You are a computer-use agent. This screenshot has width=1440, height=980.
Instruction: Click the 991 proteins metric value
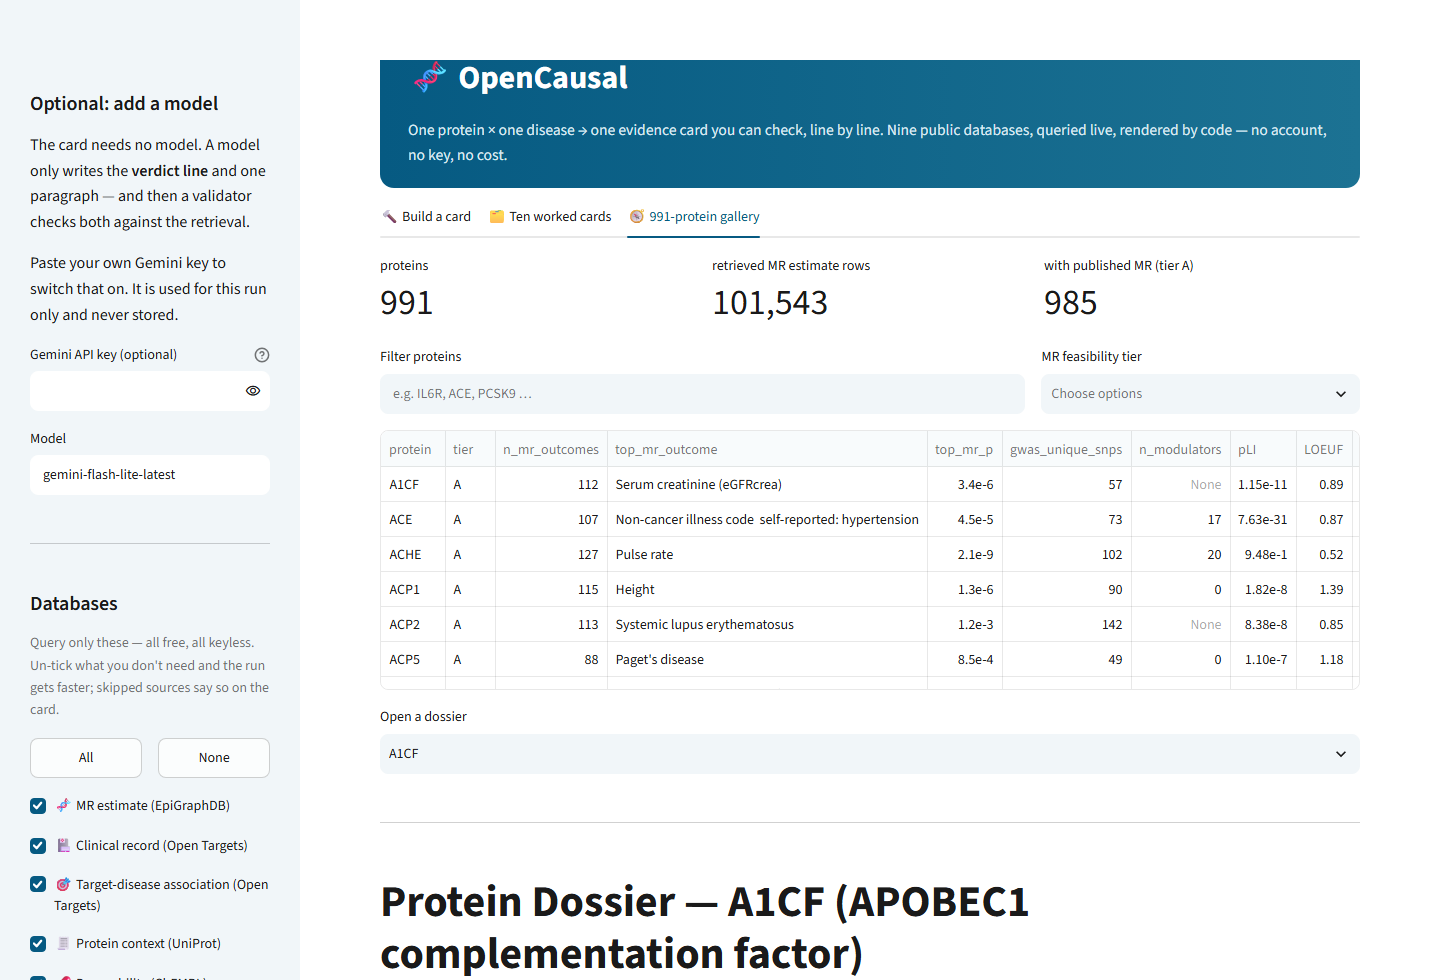pos(406,303)
